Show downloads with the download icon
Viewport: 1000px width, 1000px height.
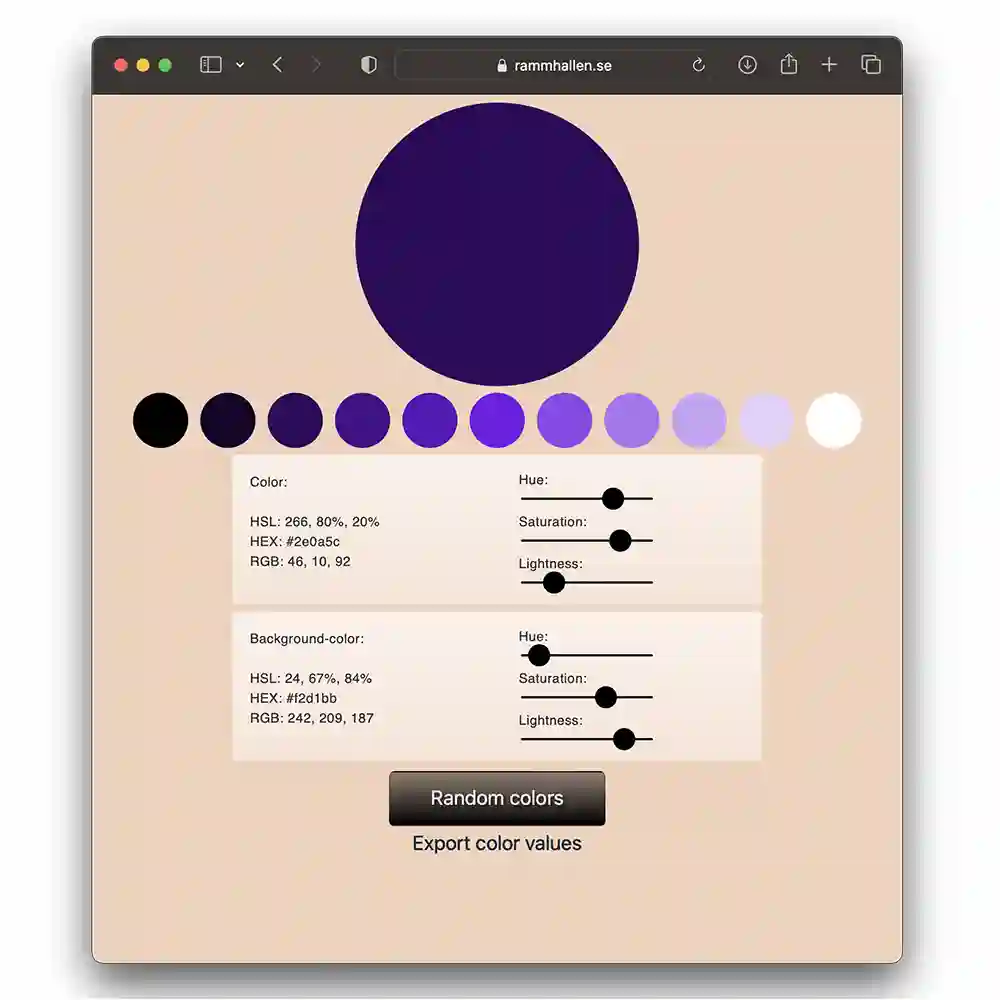747,64
